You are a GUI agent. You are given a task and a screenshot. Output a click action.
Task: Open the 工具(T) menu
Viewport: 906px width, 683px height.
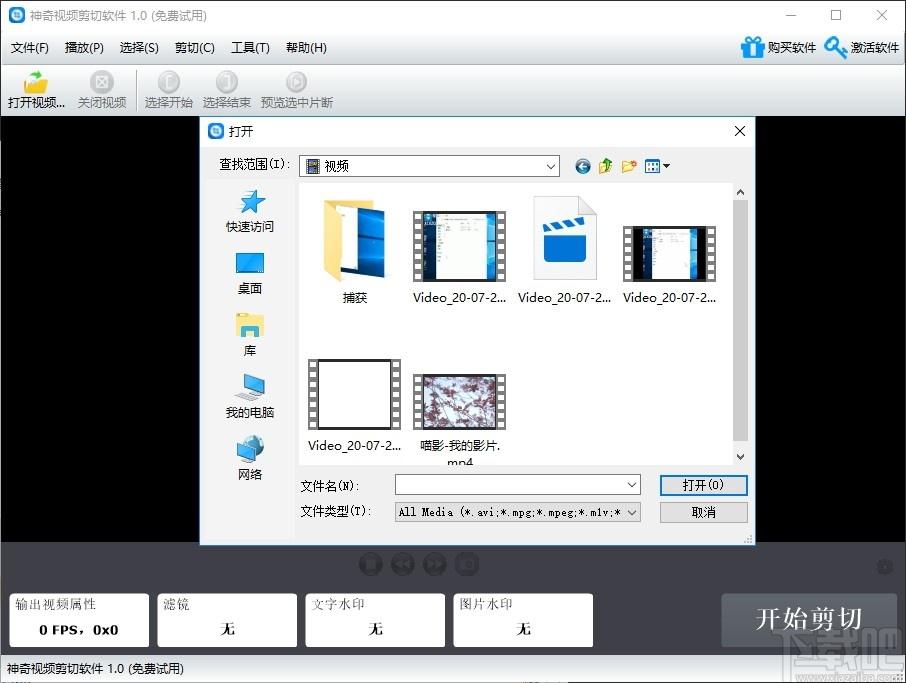(x=250, y=47)
